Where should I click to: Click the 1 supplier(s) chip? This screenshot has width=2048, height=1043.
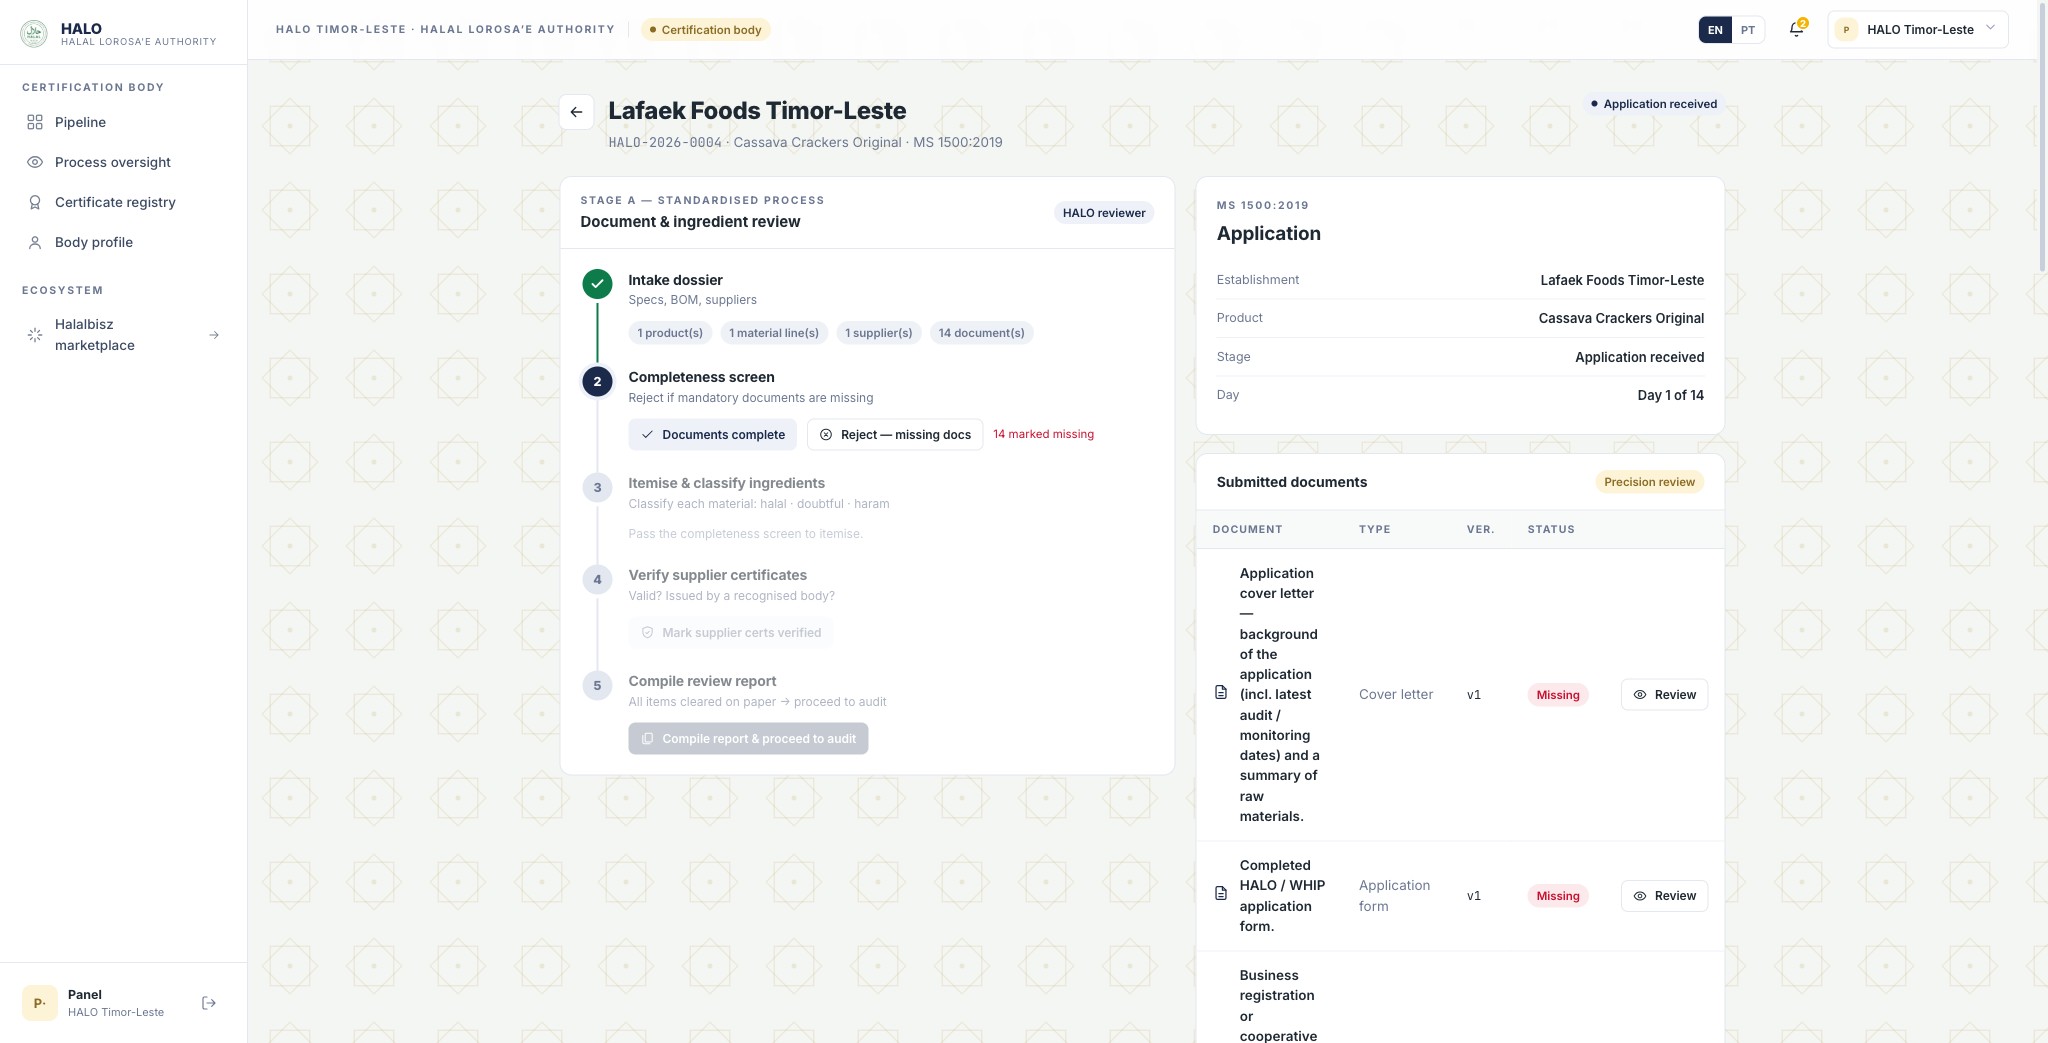tap(879, 333)
